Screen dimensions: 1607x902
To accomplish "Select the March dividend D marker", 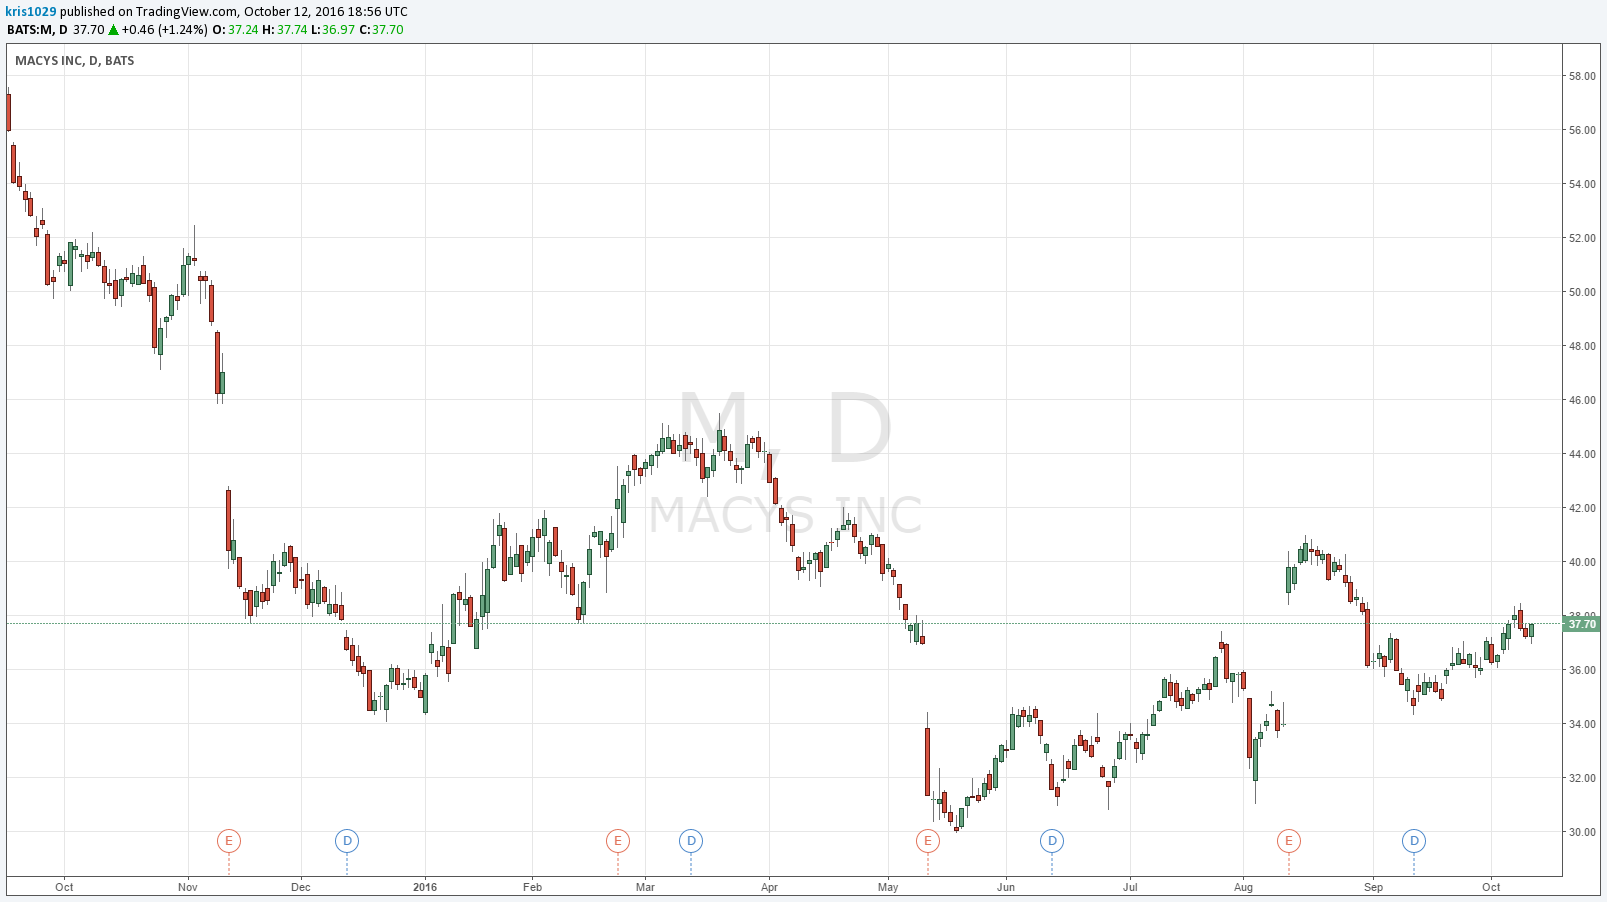I will (691, 841).
